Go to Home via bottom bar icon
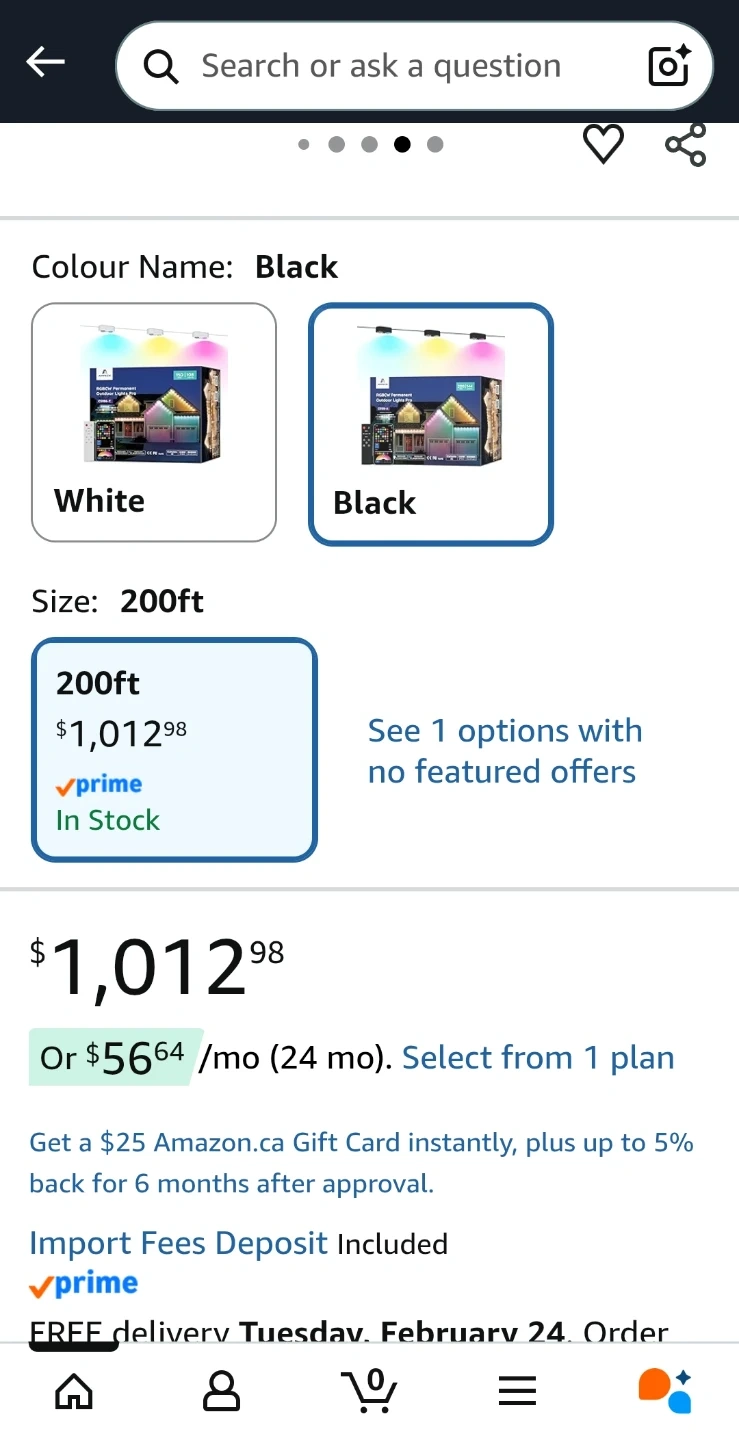Viewport: 739px width, 1440px height. pos(74,1390)
